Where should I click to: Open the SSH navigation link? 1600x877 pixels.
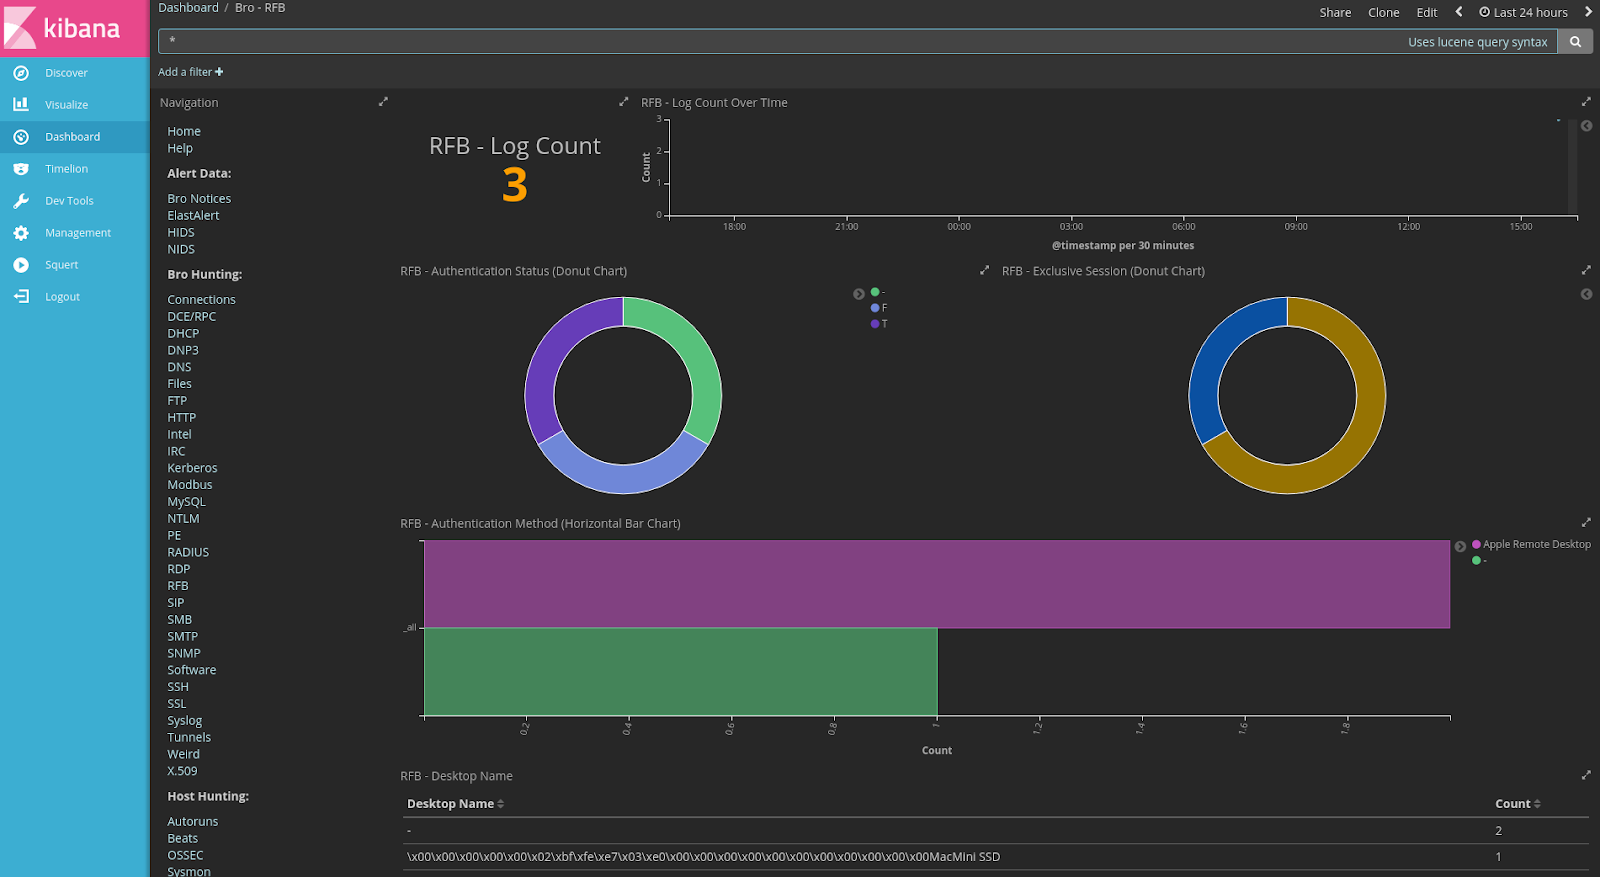pos(178,687)
